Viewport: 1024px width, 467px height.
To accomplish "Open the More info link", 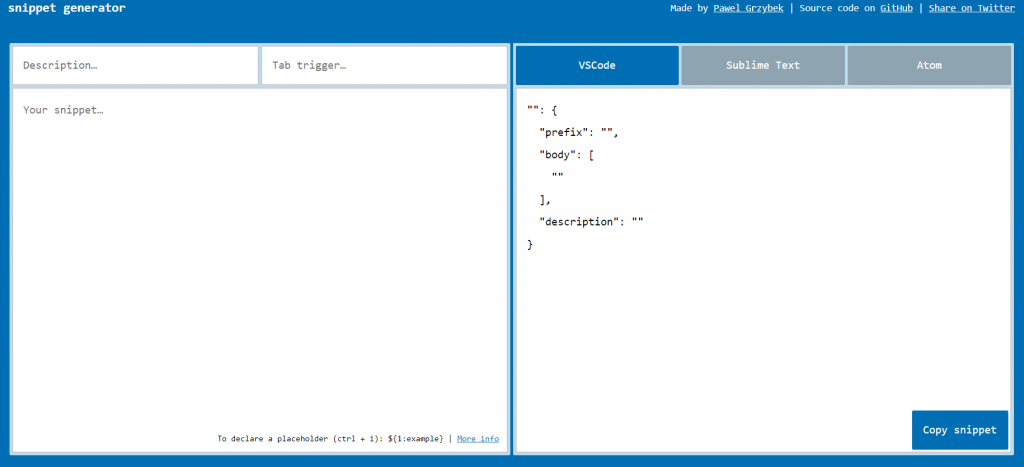I will click(478, 438).
